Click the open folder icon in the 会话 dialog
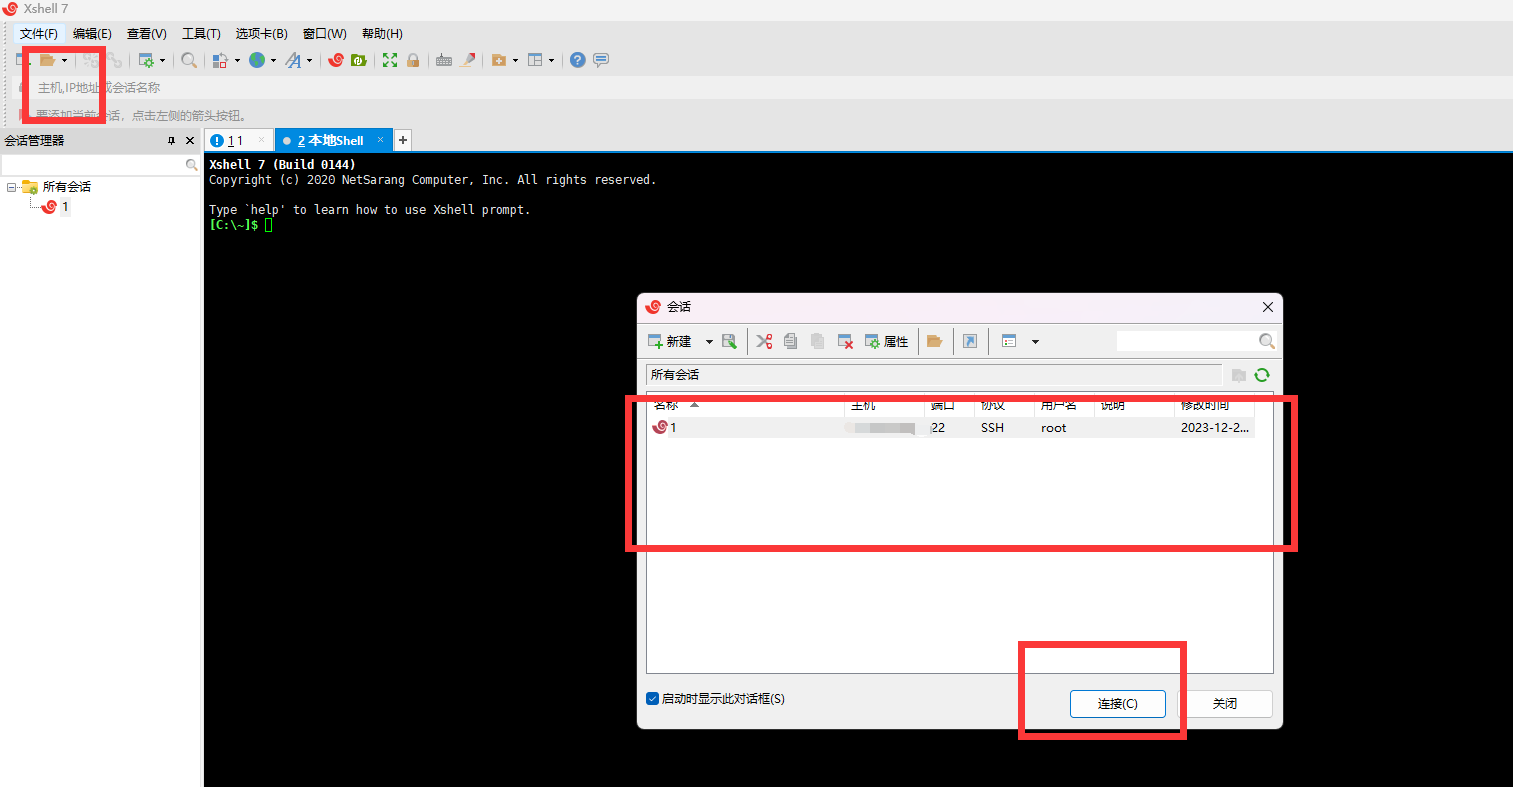This screenshot has width=1513, height=787. pos(935,341)
